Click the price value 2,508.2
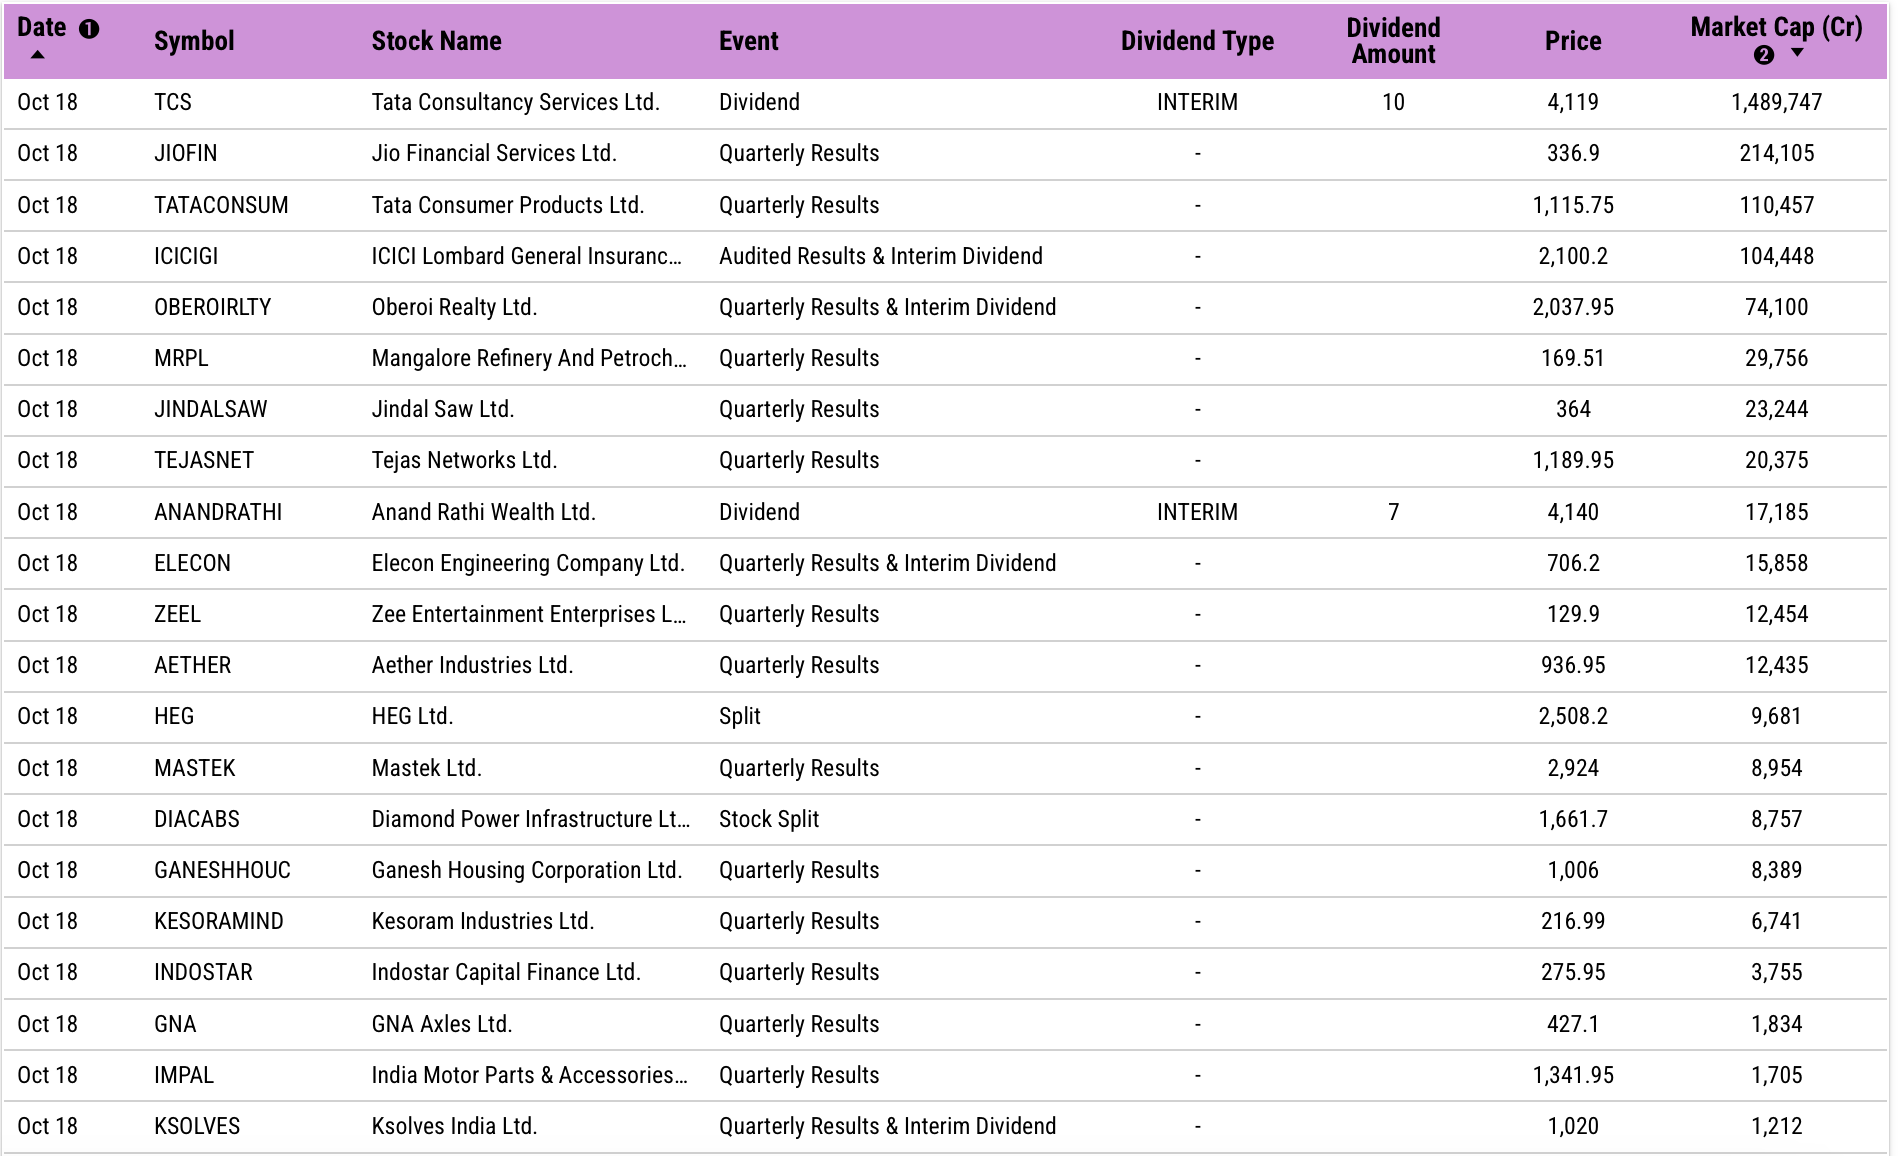Viewport: 1898px width, 1156px height. point(1573,716)
